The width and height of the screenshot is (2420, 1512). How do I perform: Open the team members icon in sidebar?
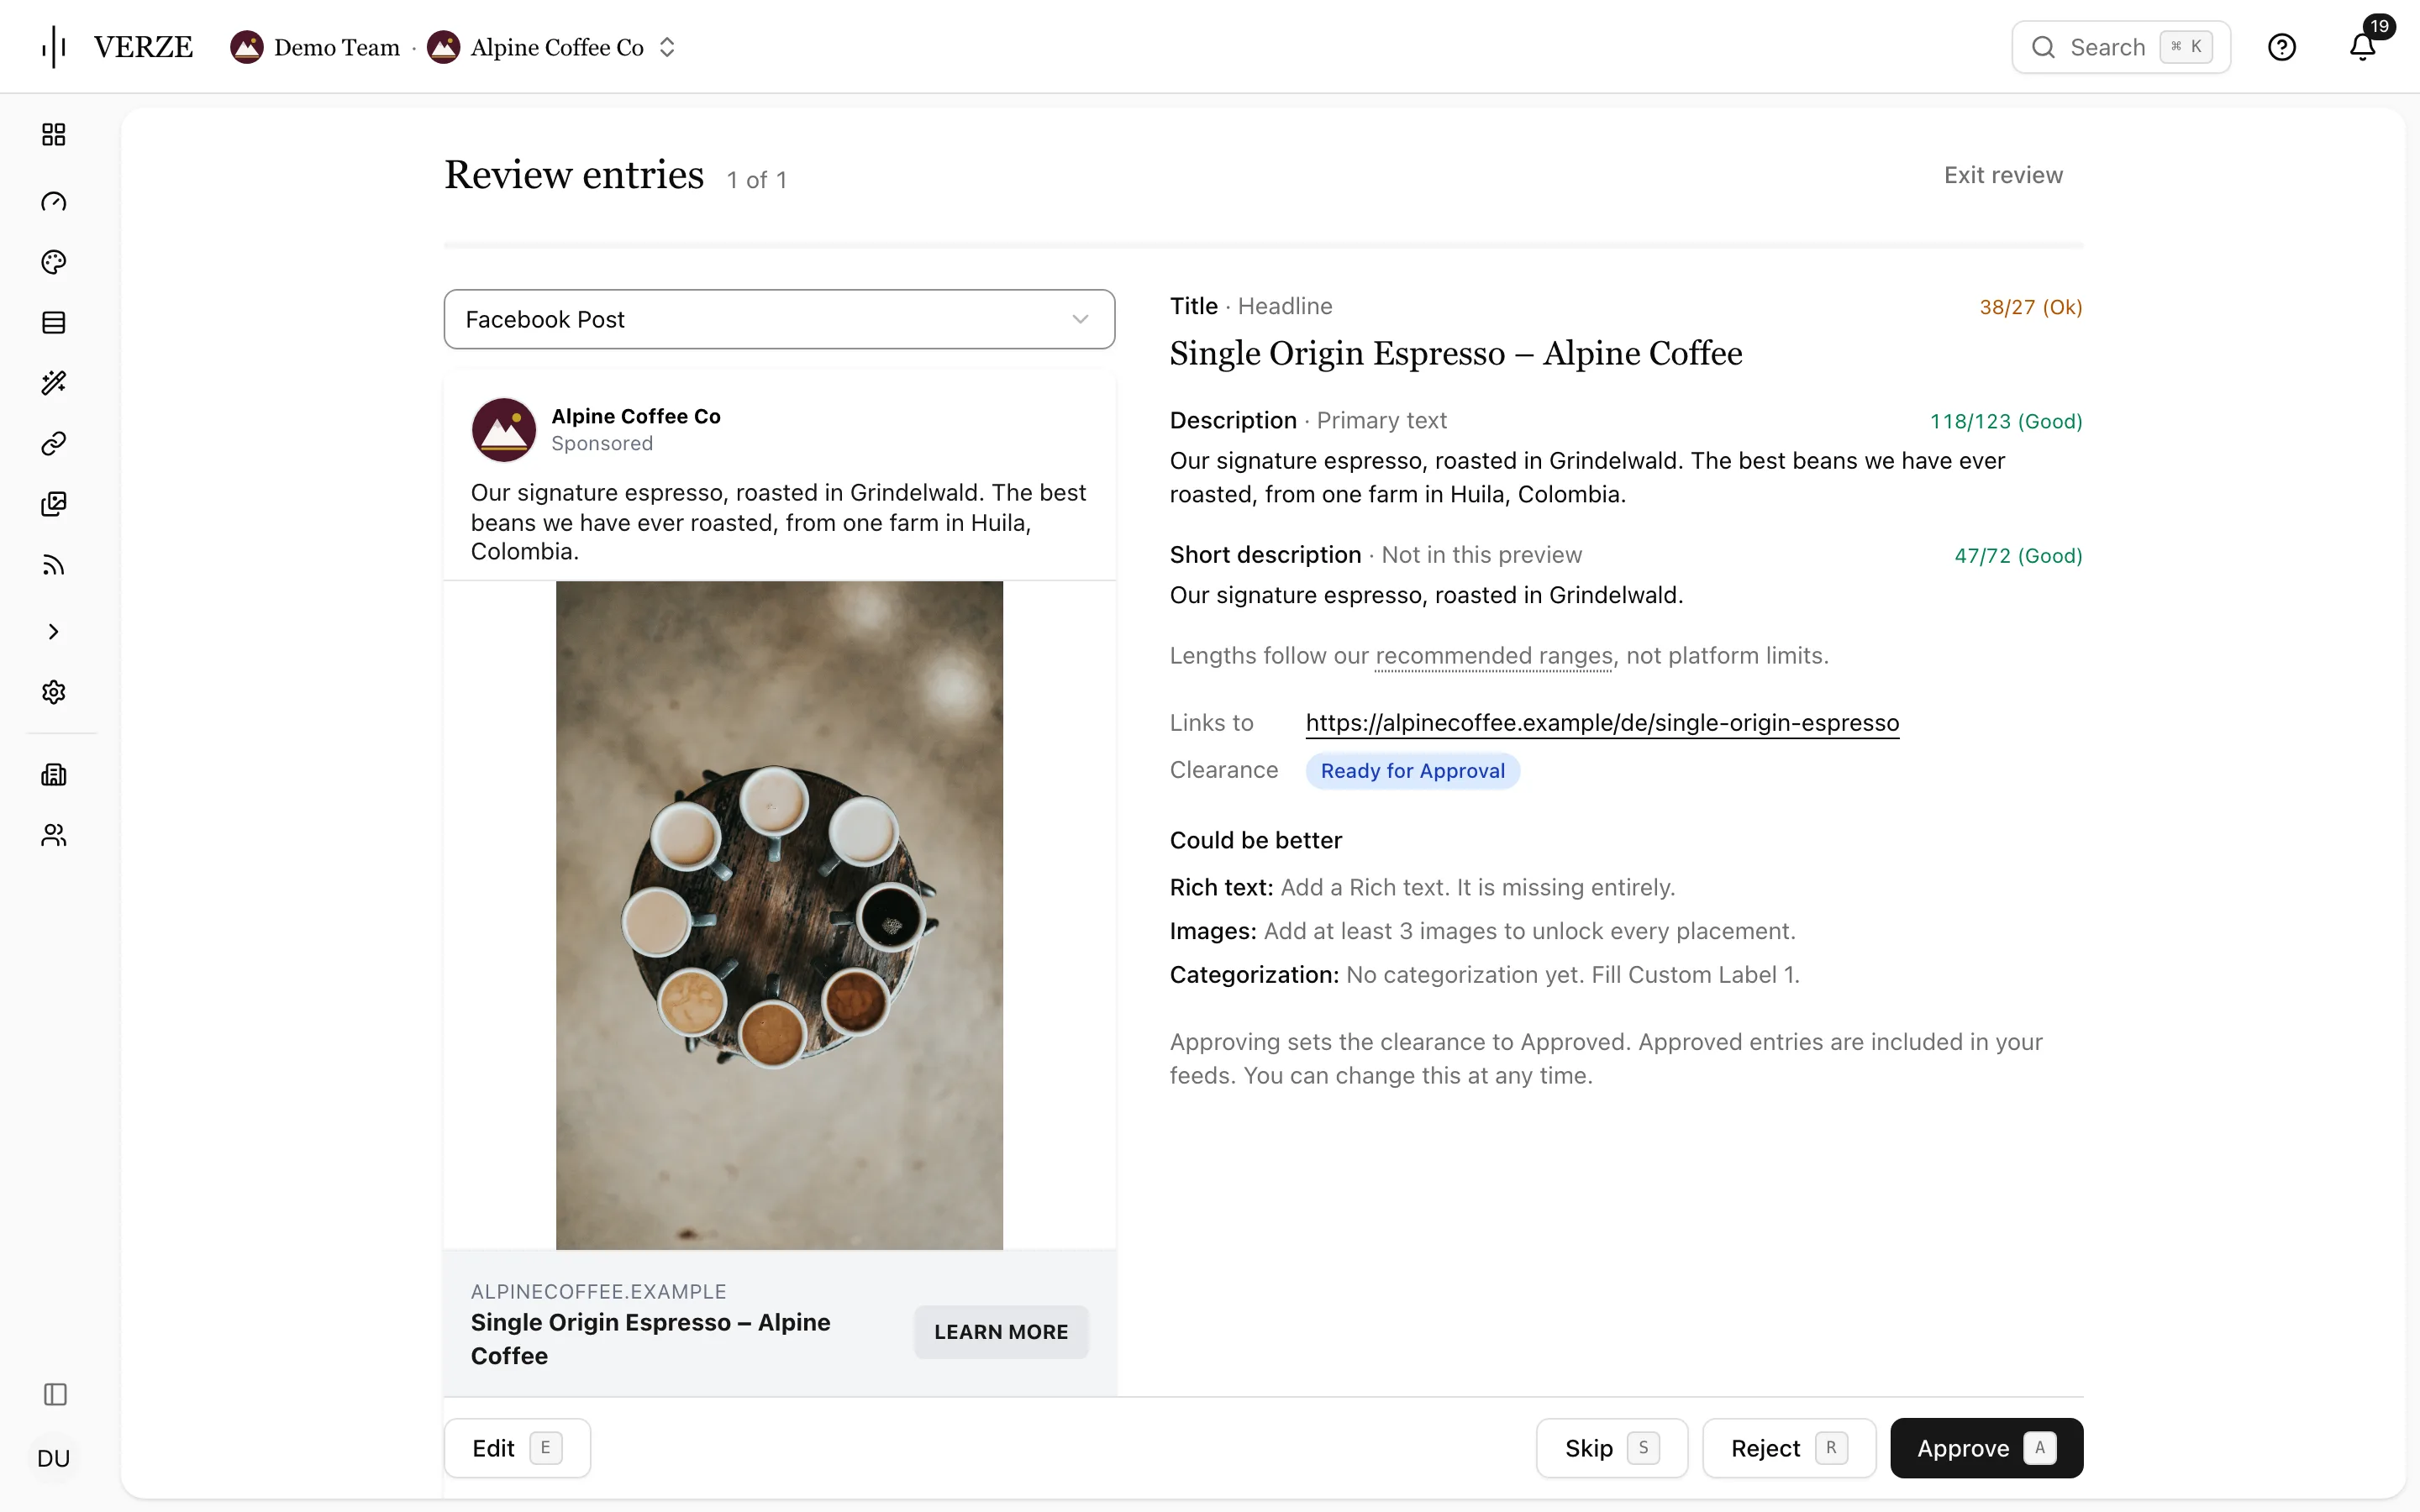[x=54, y=835]
